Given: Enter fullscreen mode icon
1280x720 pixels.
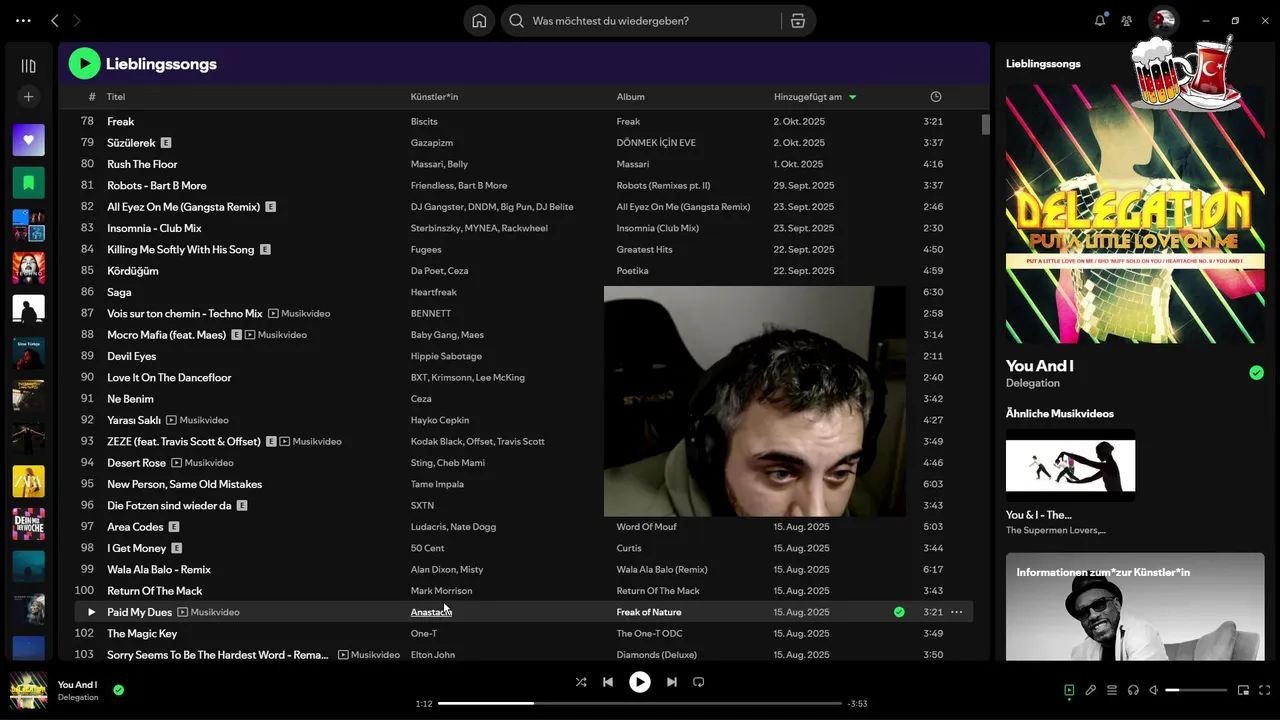Looking at the screenshot, I should pyautogui.click(x=1265, y=690).
